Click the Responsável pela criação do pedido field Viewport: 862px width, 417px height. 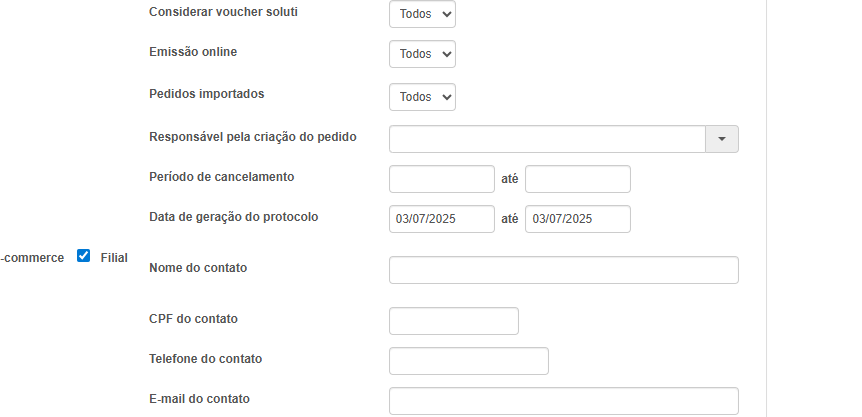(547, 139)
